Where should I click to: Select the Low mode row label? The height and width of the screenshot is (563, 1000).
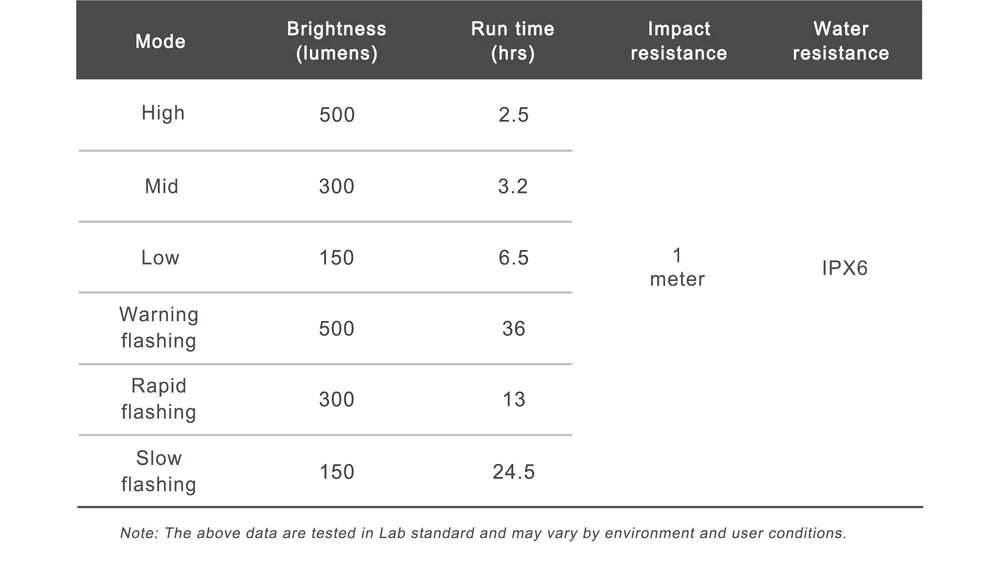click(x=160, y=258)
